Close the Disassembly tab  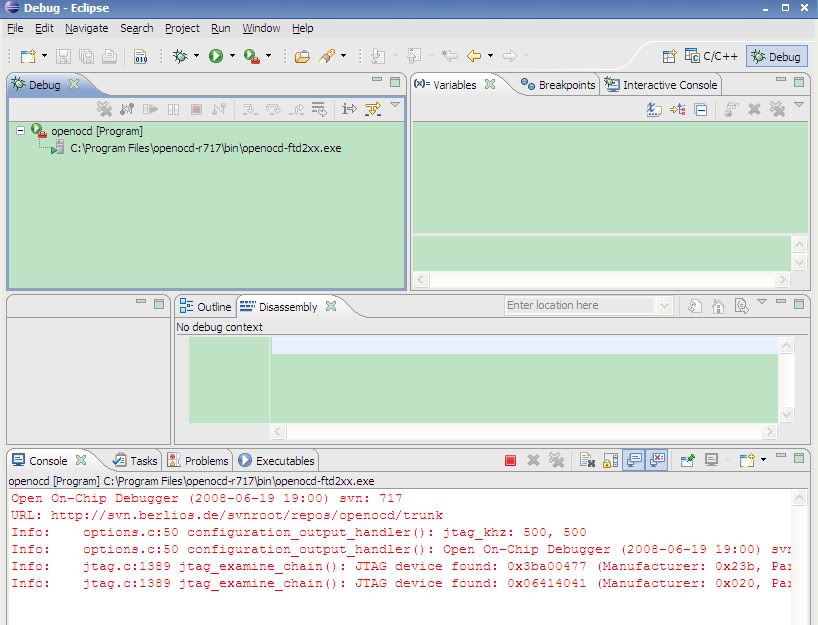(331, 306)
